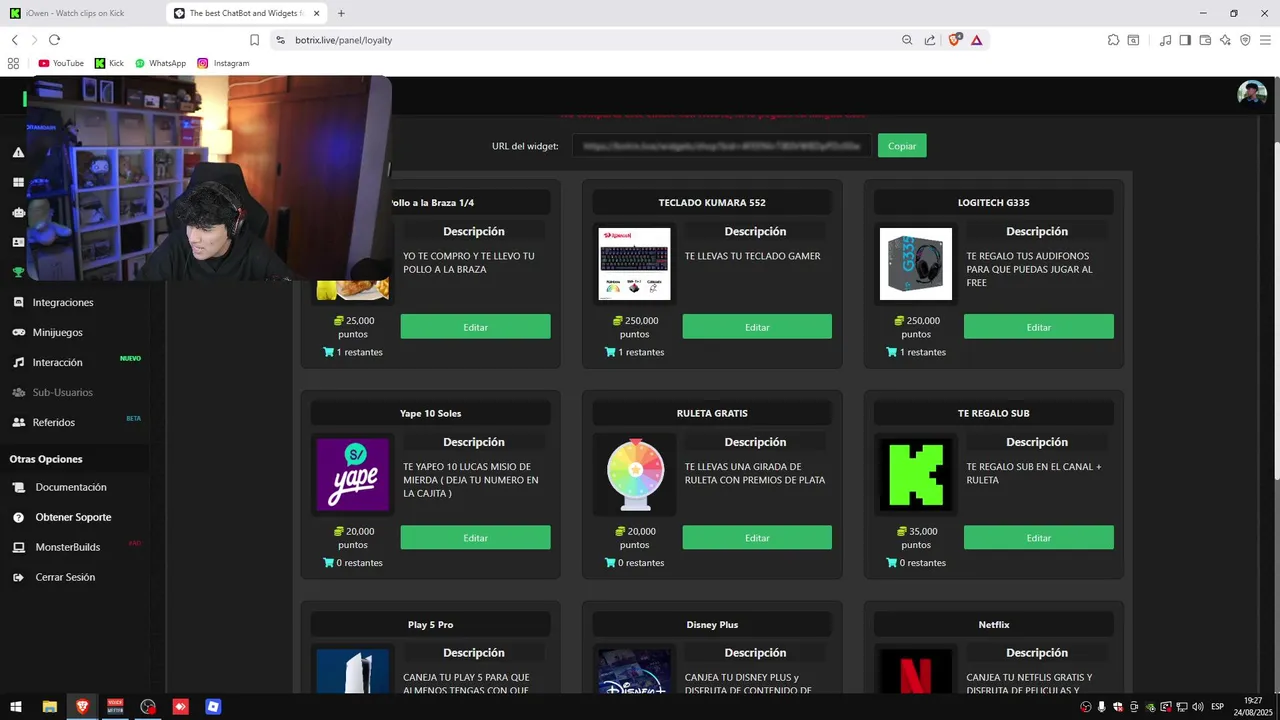Click the trophy loyalty icon in sidebar
This screenshot has height=720, width=1280.
pyautogui.click(x=18, y=272)
